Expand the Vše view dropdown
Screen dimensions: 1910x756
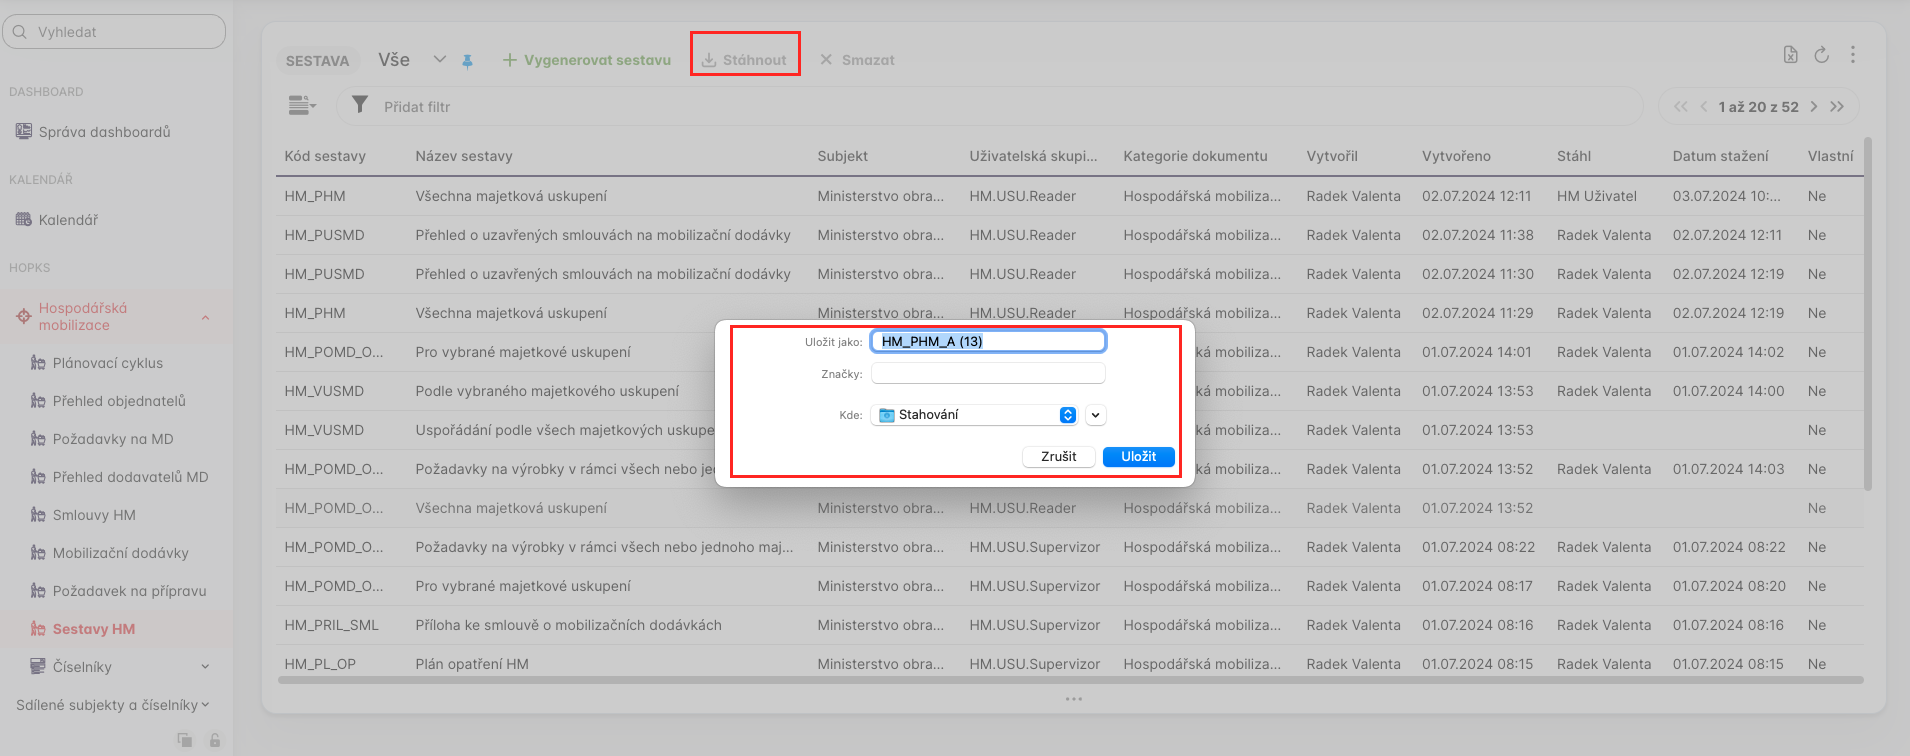coord(439,60)
